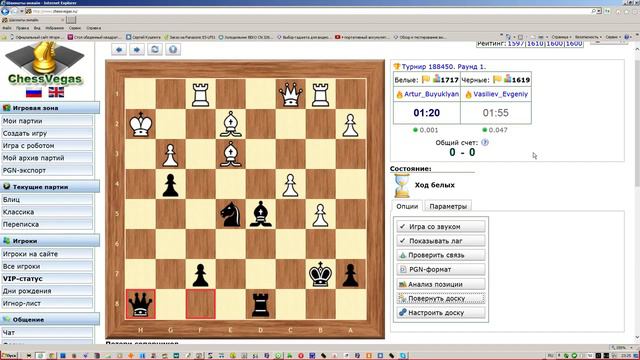Screen dimensions: 640x360
Task: Open Игроки на сайте in the sidebar
Action: pos(47,254)
